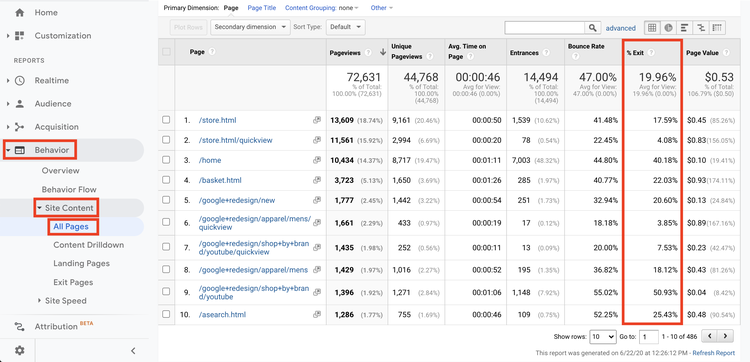The image size is (750, 362).
Task: Check the box for /store.html row
Action: point(166,120)
